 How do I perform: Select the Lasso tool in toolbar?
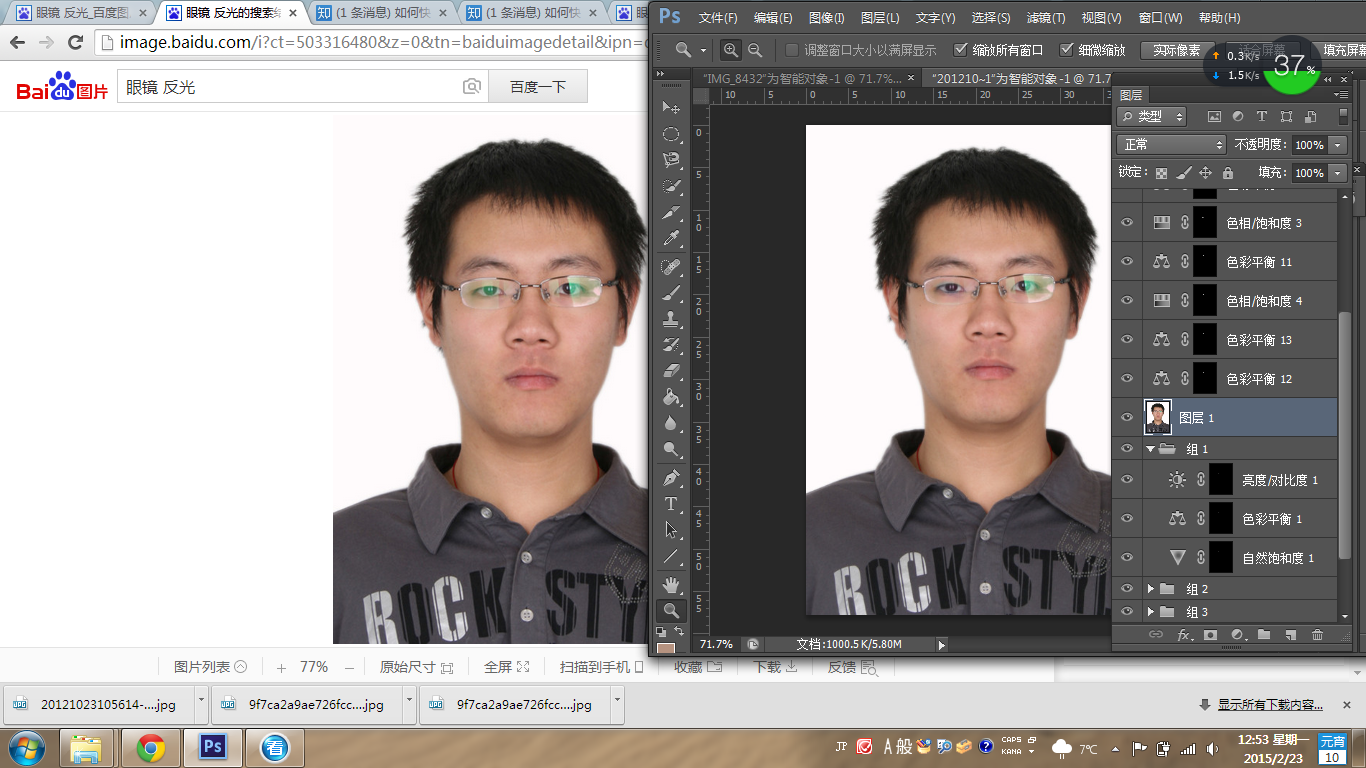point(671,160)
